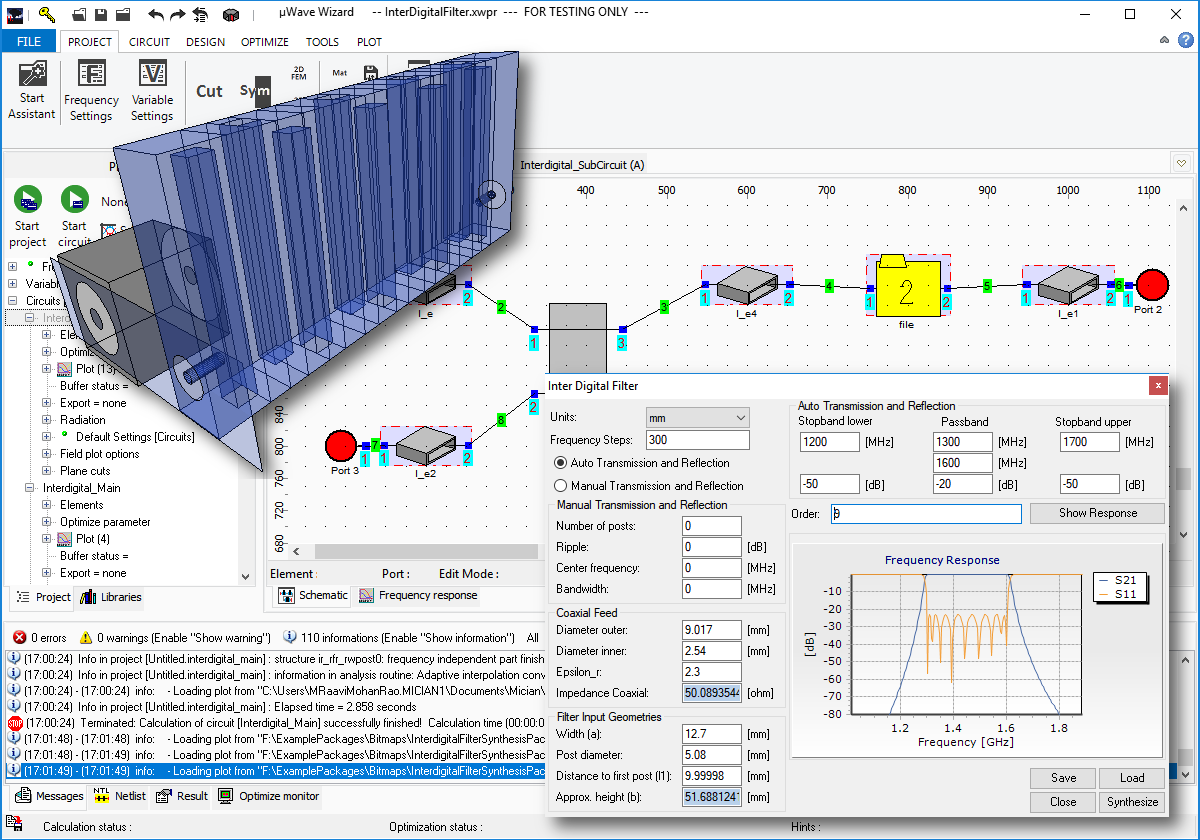The width and height of the screenshot is (1200, 840).
Task: Switch to the CIRCUIT ribbon tab
Action: click(149, 42)
